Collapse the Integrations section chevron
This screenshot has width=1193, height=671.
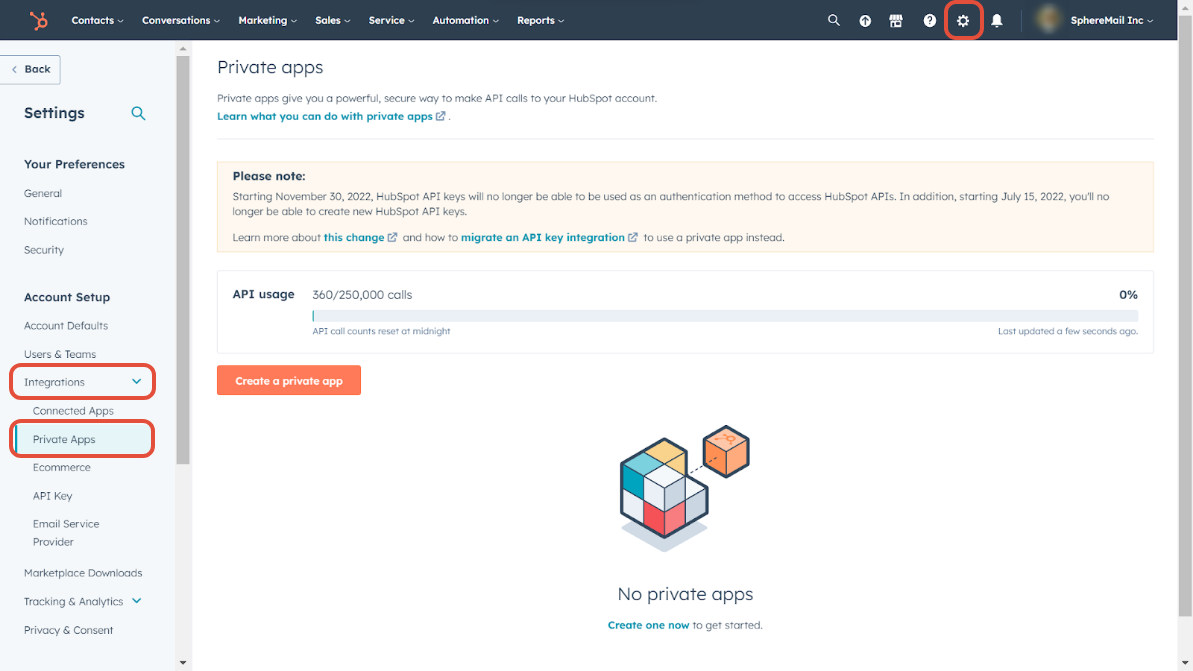coord(137,381)
